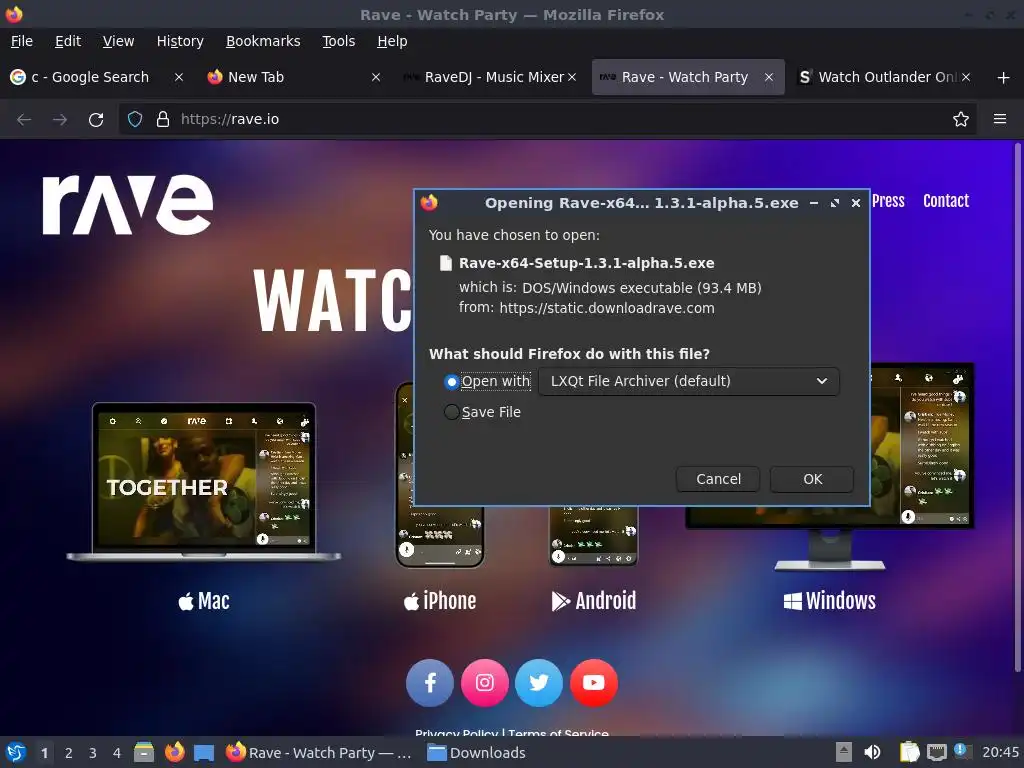Activate the Downloads taskbar window button
The width and height of the screenshot is (1024, 768).
tap(476, 753)
